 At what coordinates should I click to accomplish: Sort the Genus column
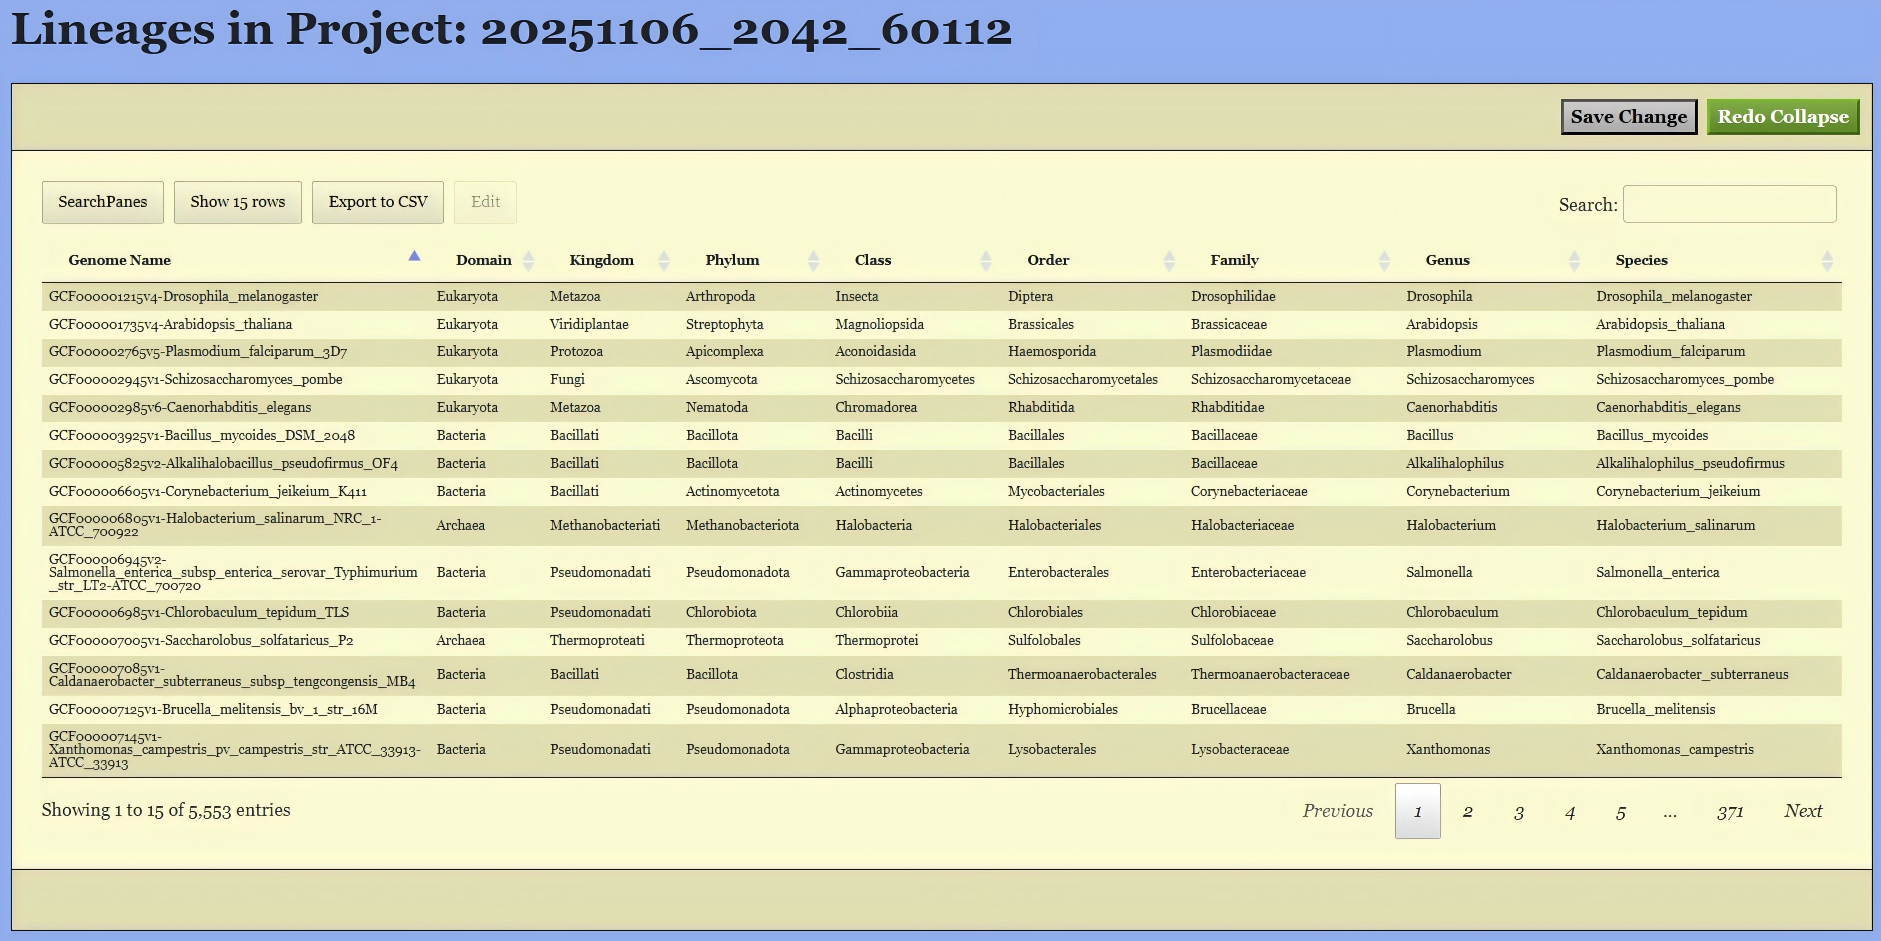click(x=1447, y=260)
